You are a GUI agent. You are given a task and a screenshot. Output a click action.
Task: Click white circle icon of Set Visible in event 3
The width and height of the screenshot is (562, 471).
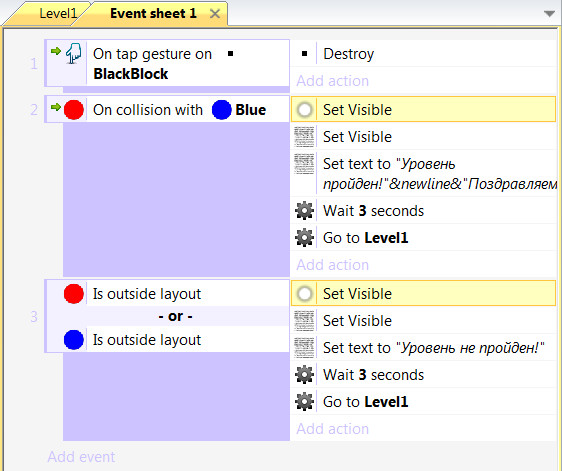(x=304, y=294)
